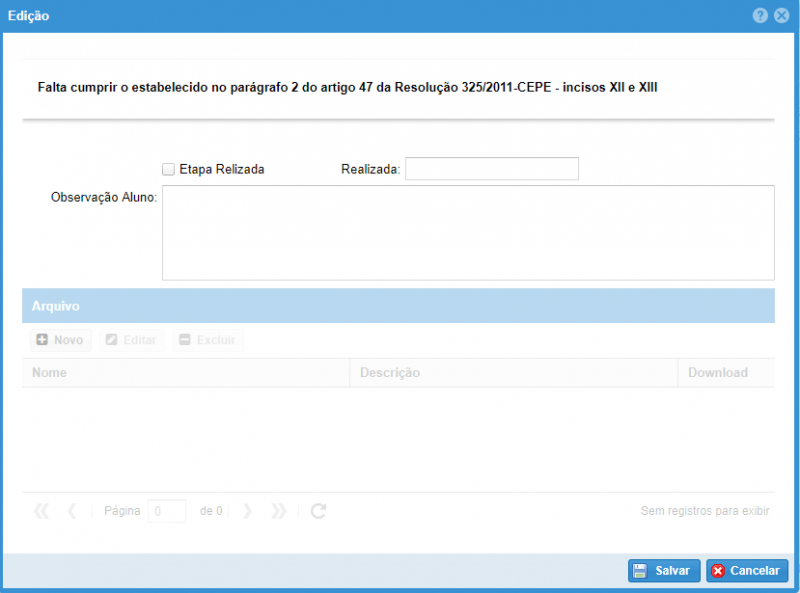Enable the Etapa Relizada checkbox

[x=168, y=169]
